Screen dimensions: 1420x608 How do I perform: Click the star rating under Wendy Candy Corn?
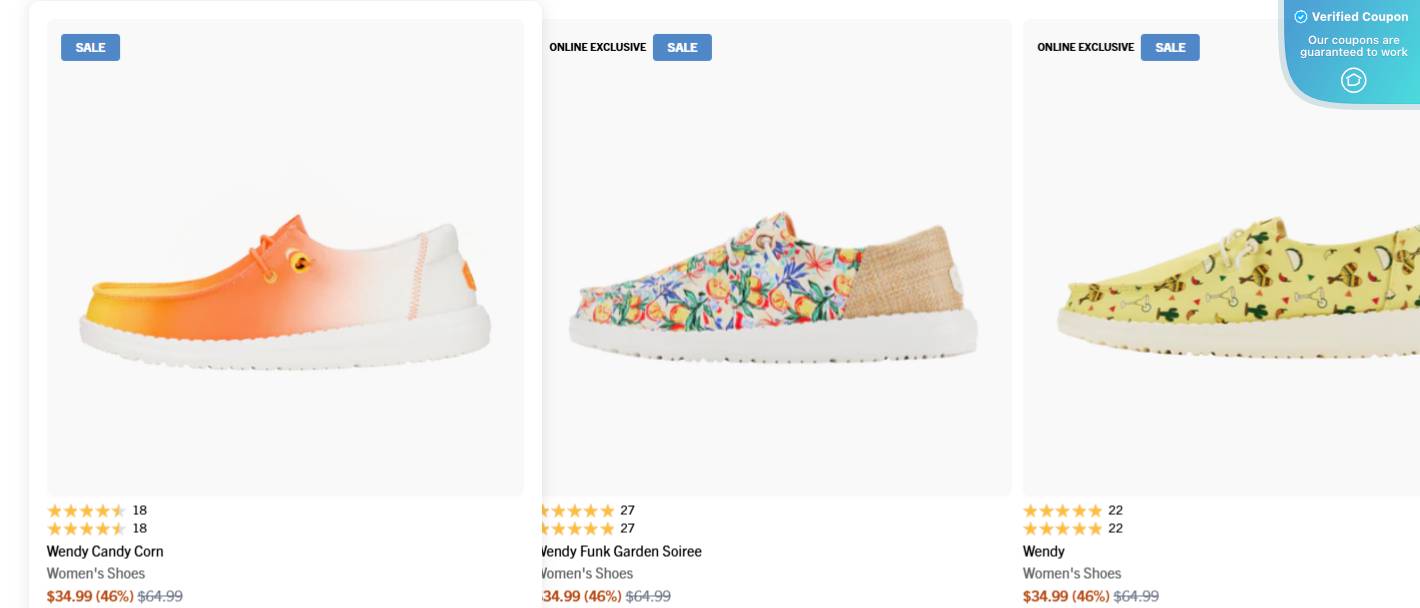(88, 511)
